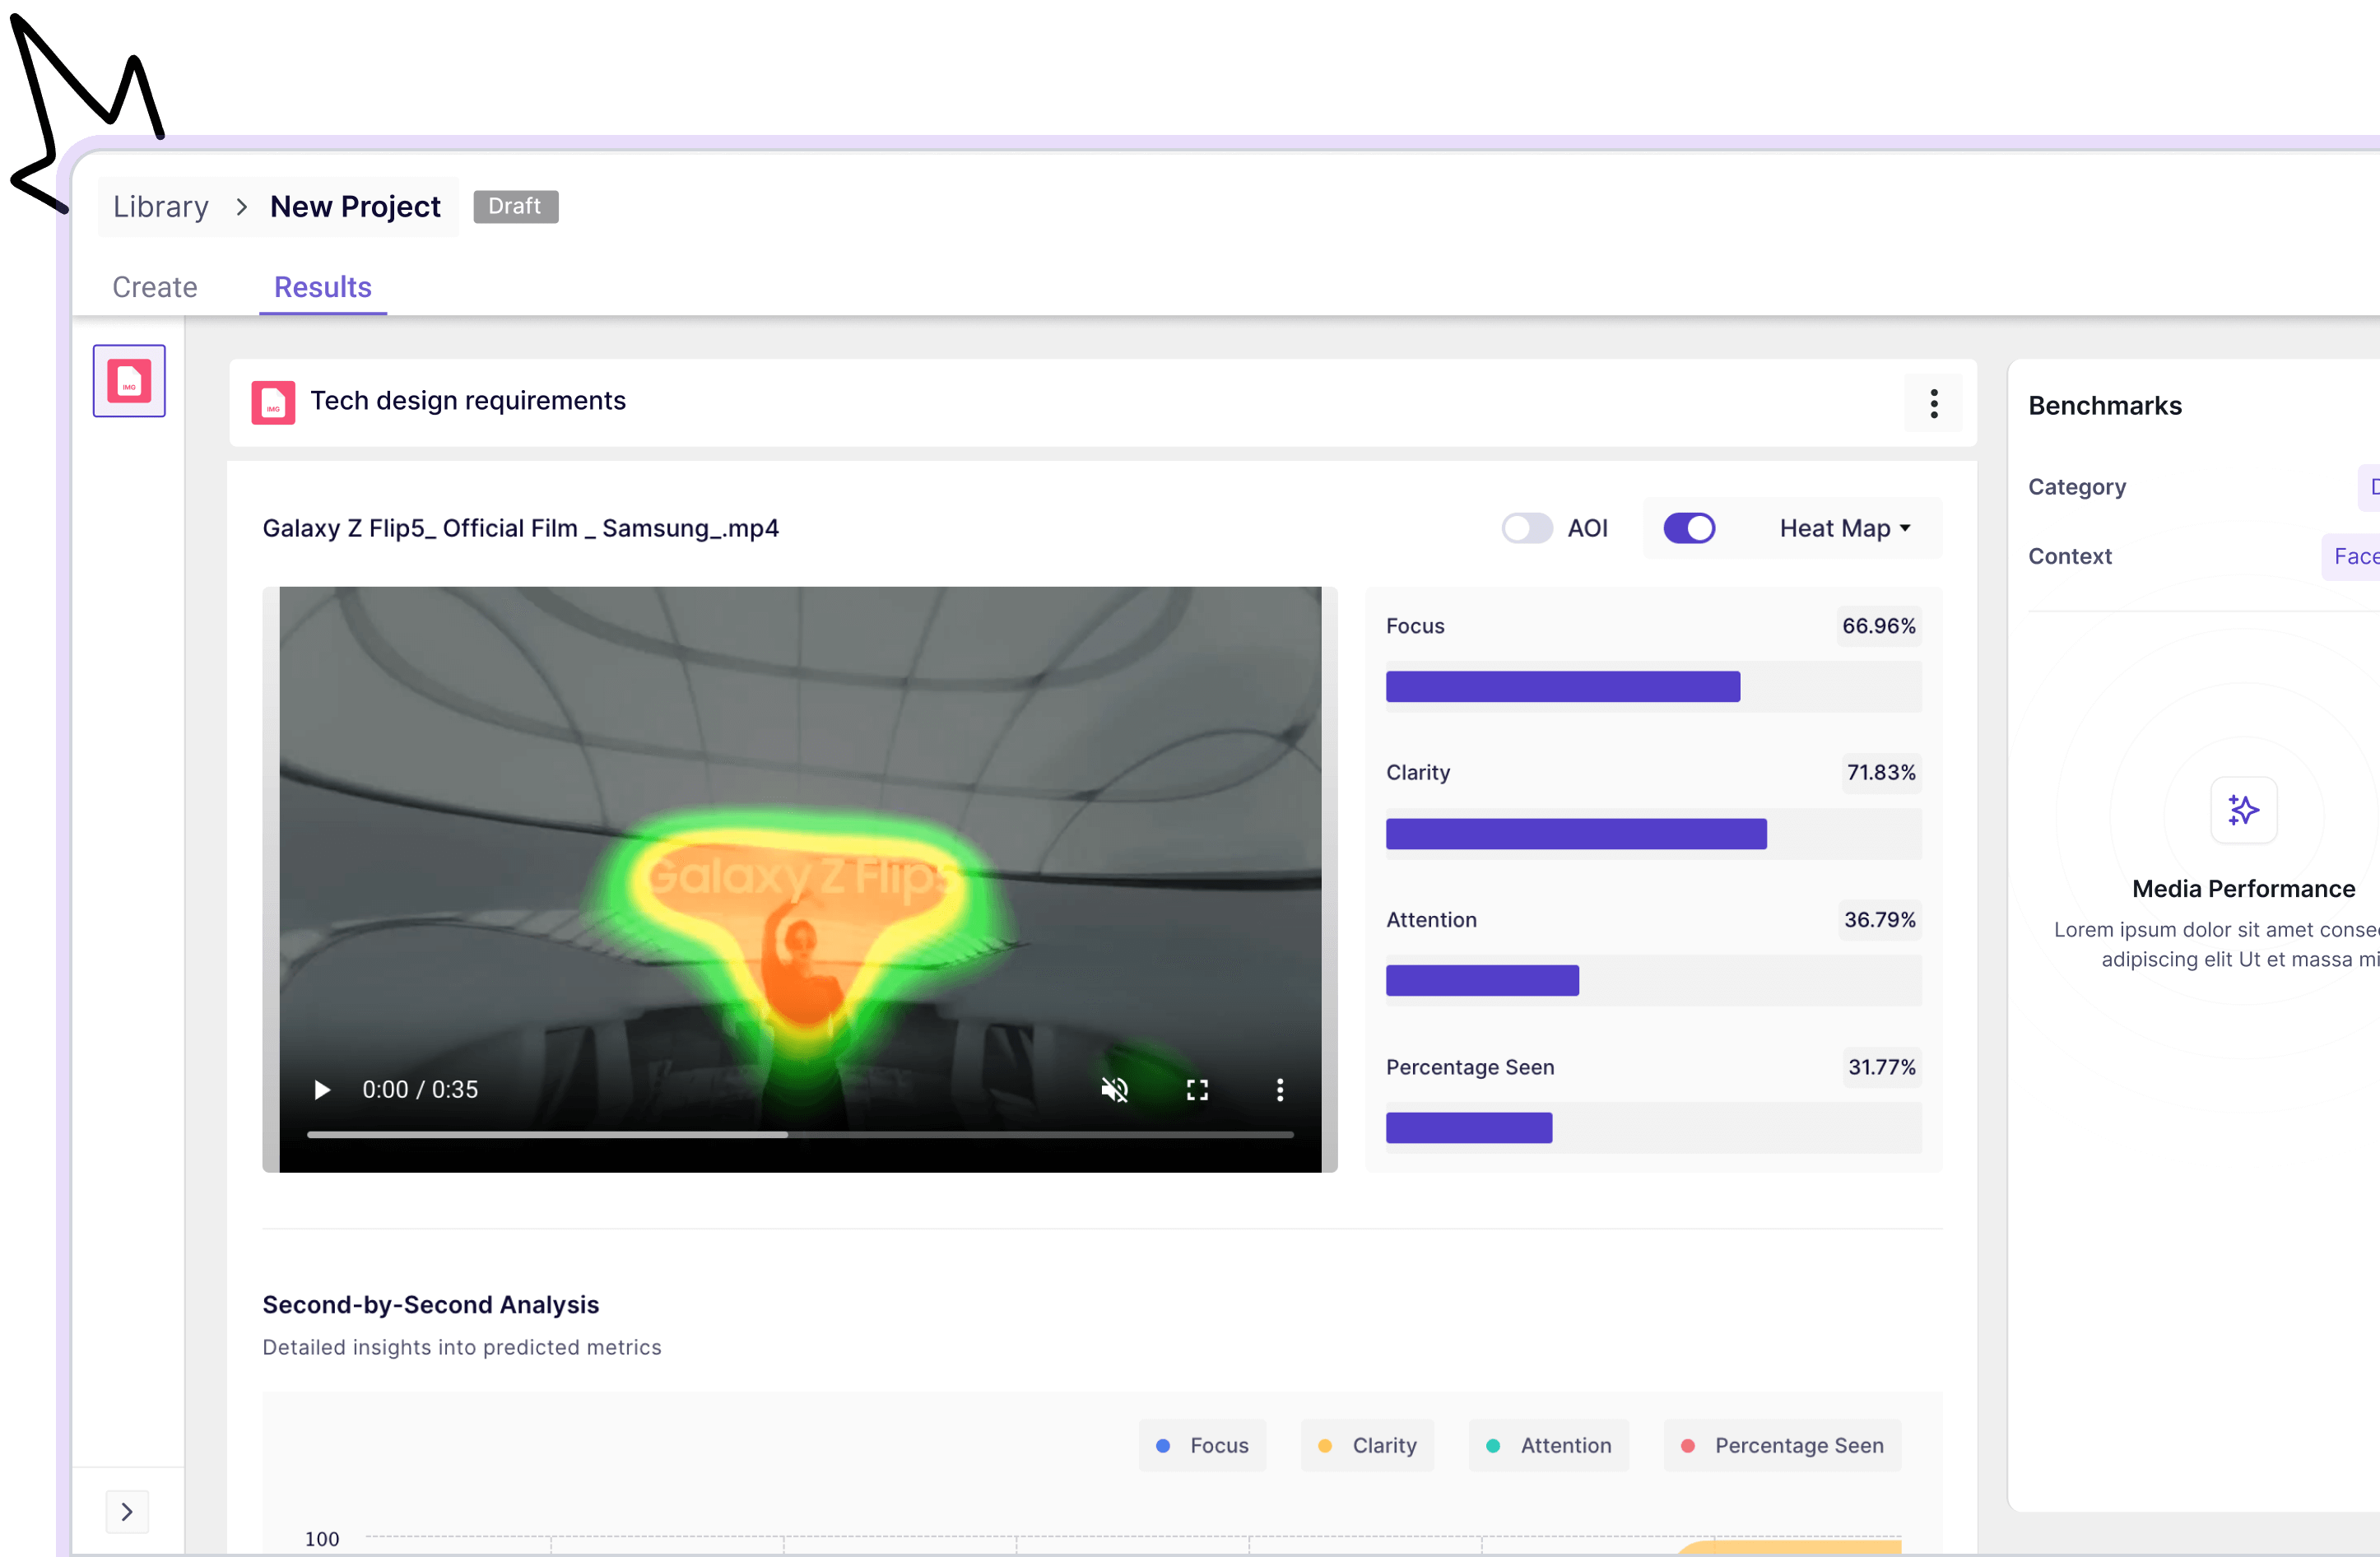Click the Media Performance title

pyautogui.click(x=2244, y=888)
